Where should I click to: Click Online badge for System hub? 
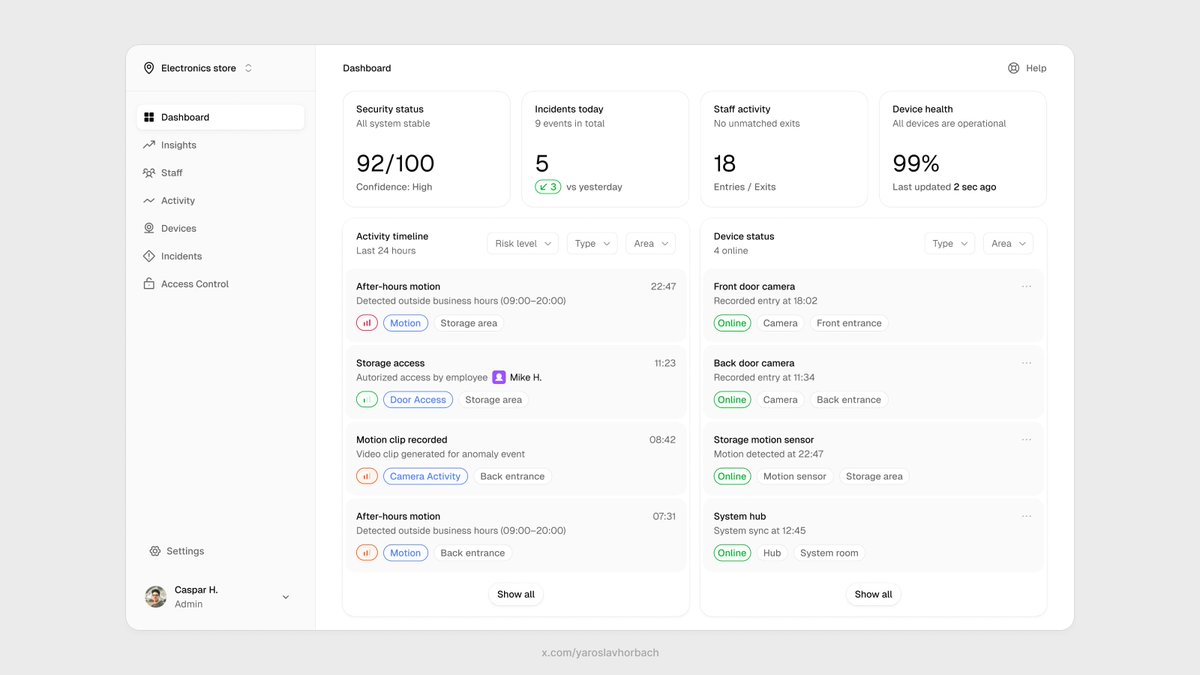tap(732, 552)
